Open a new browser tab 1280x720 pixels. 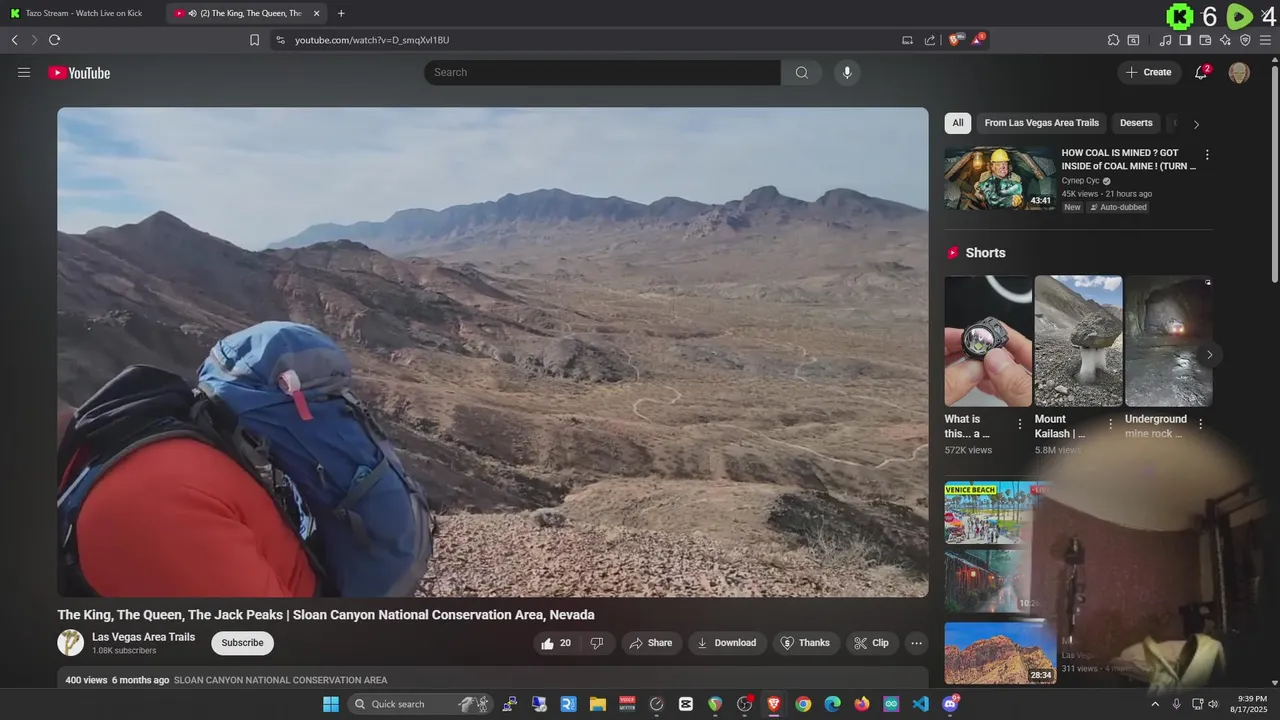341,13
